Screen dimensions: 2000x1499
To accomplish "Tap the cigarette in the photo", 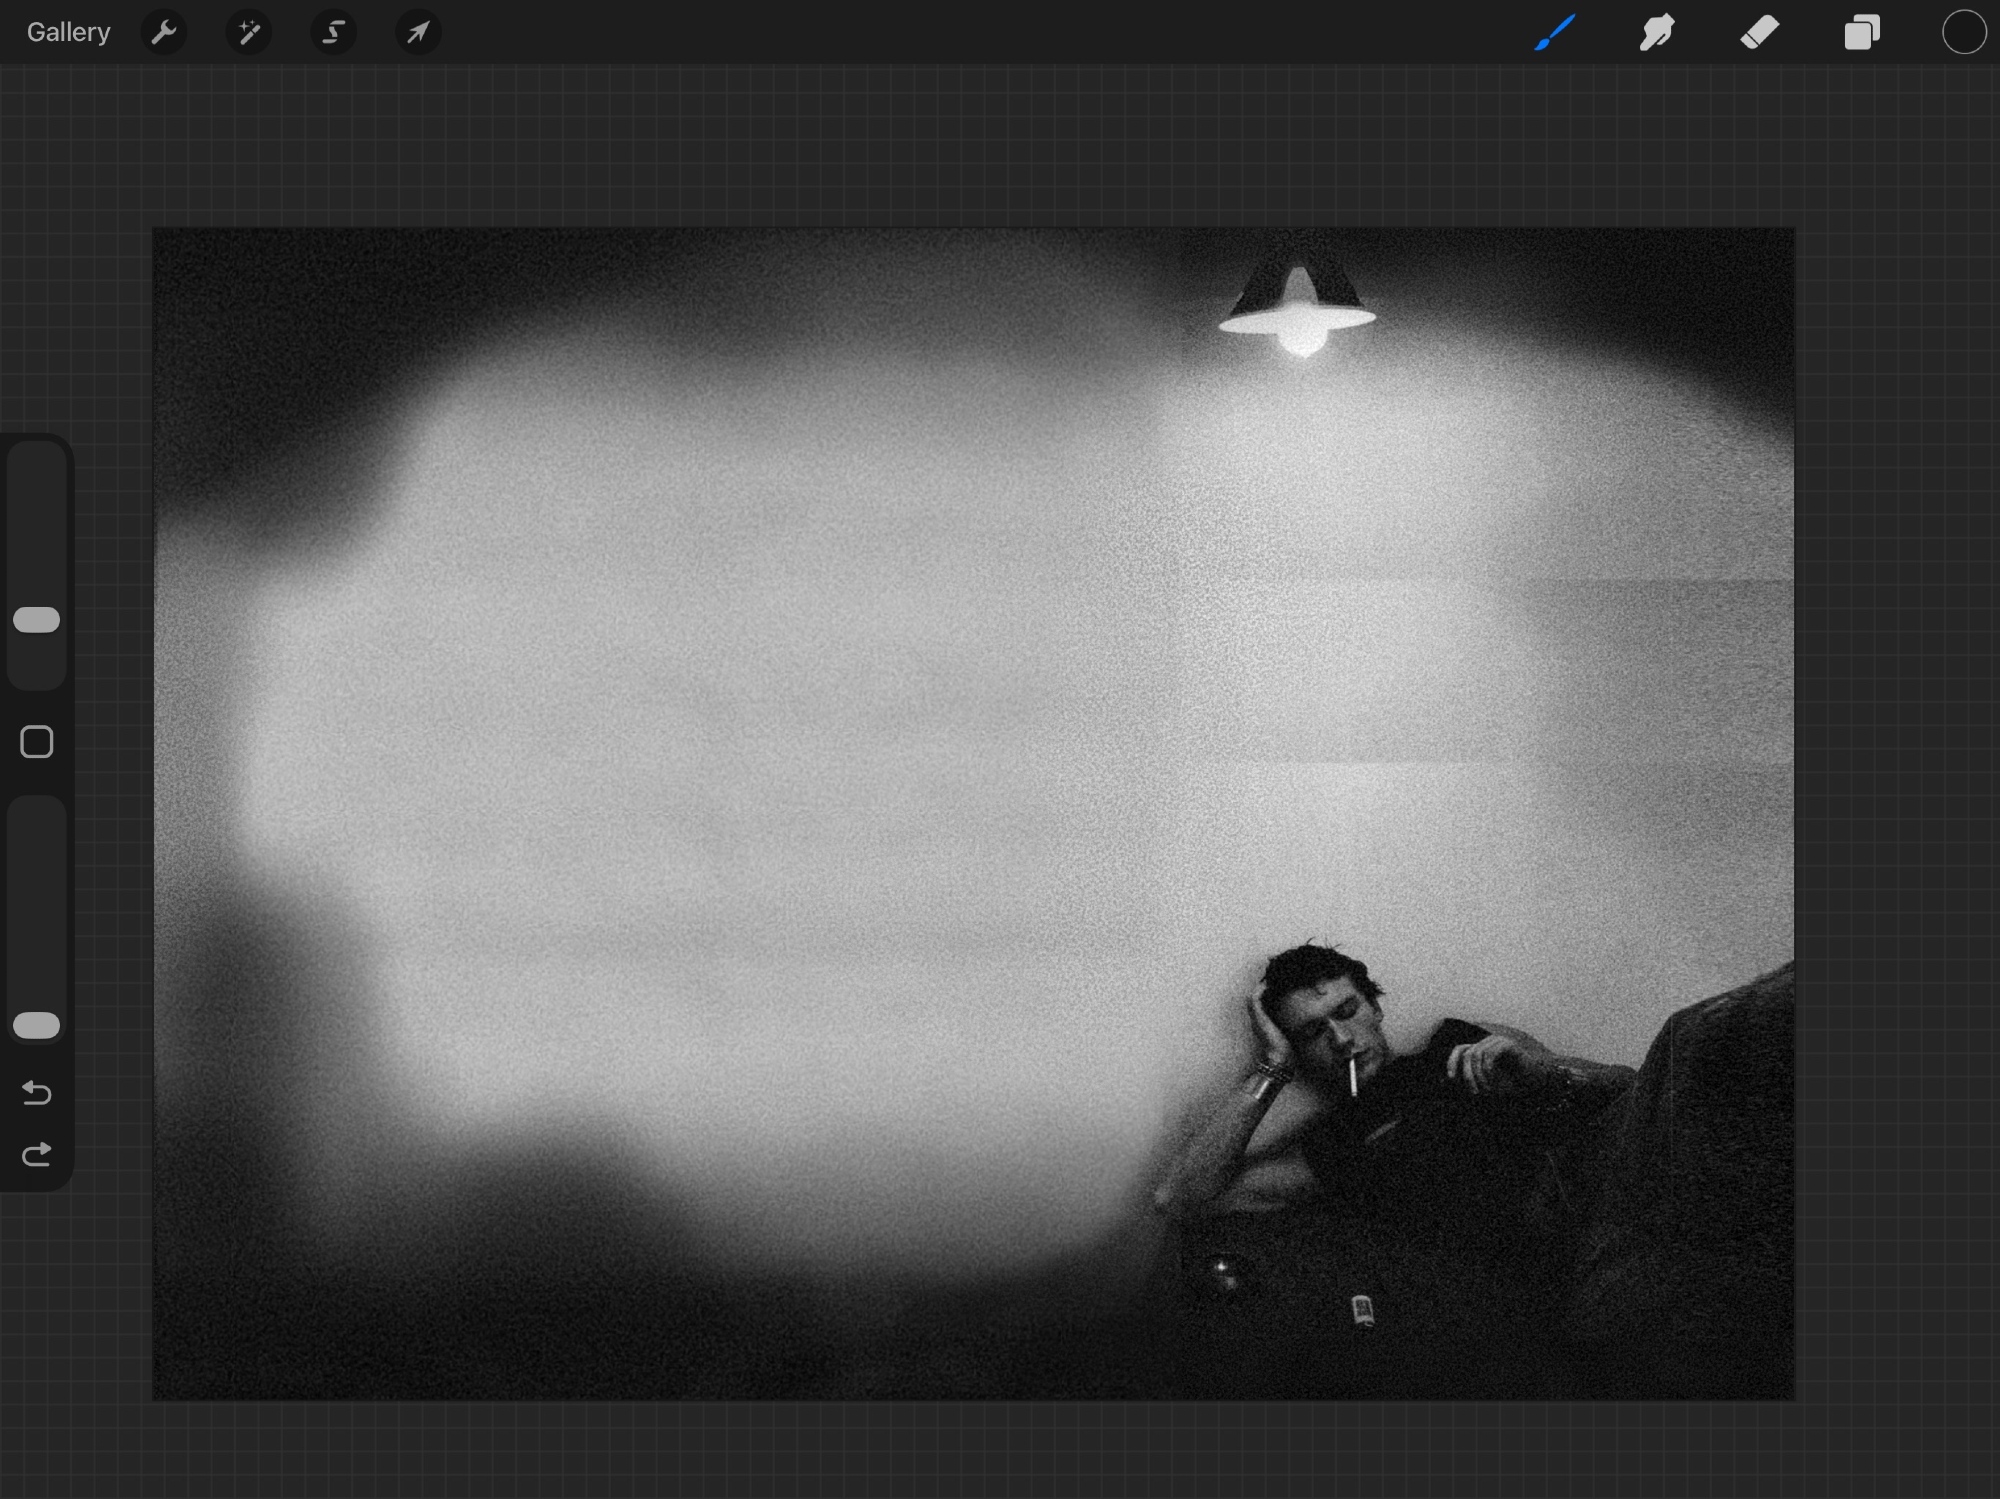I will click(x=1353, y=1076).
